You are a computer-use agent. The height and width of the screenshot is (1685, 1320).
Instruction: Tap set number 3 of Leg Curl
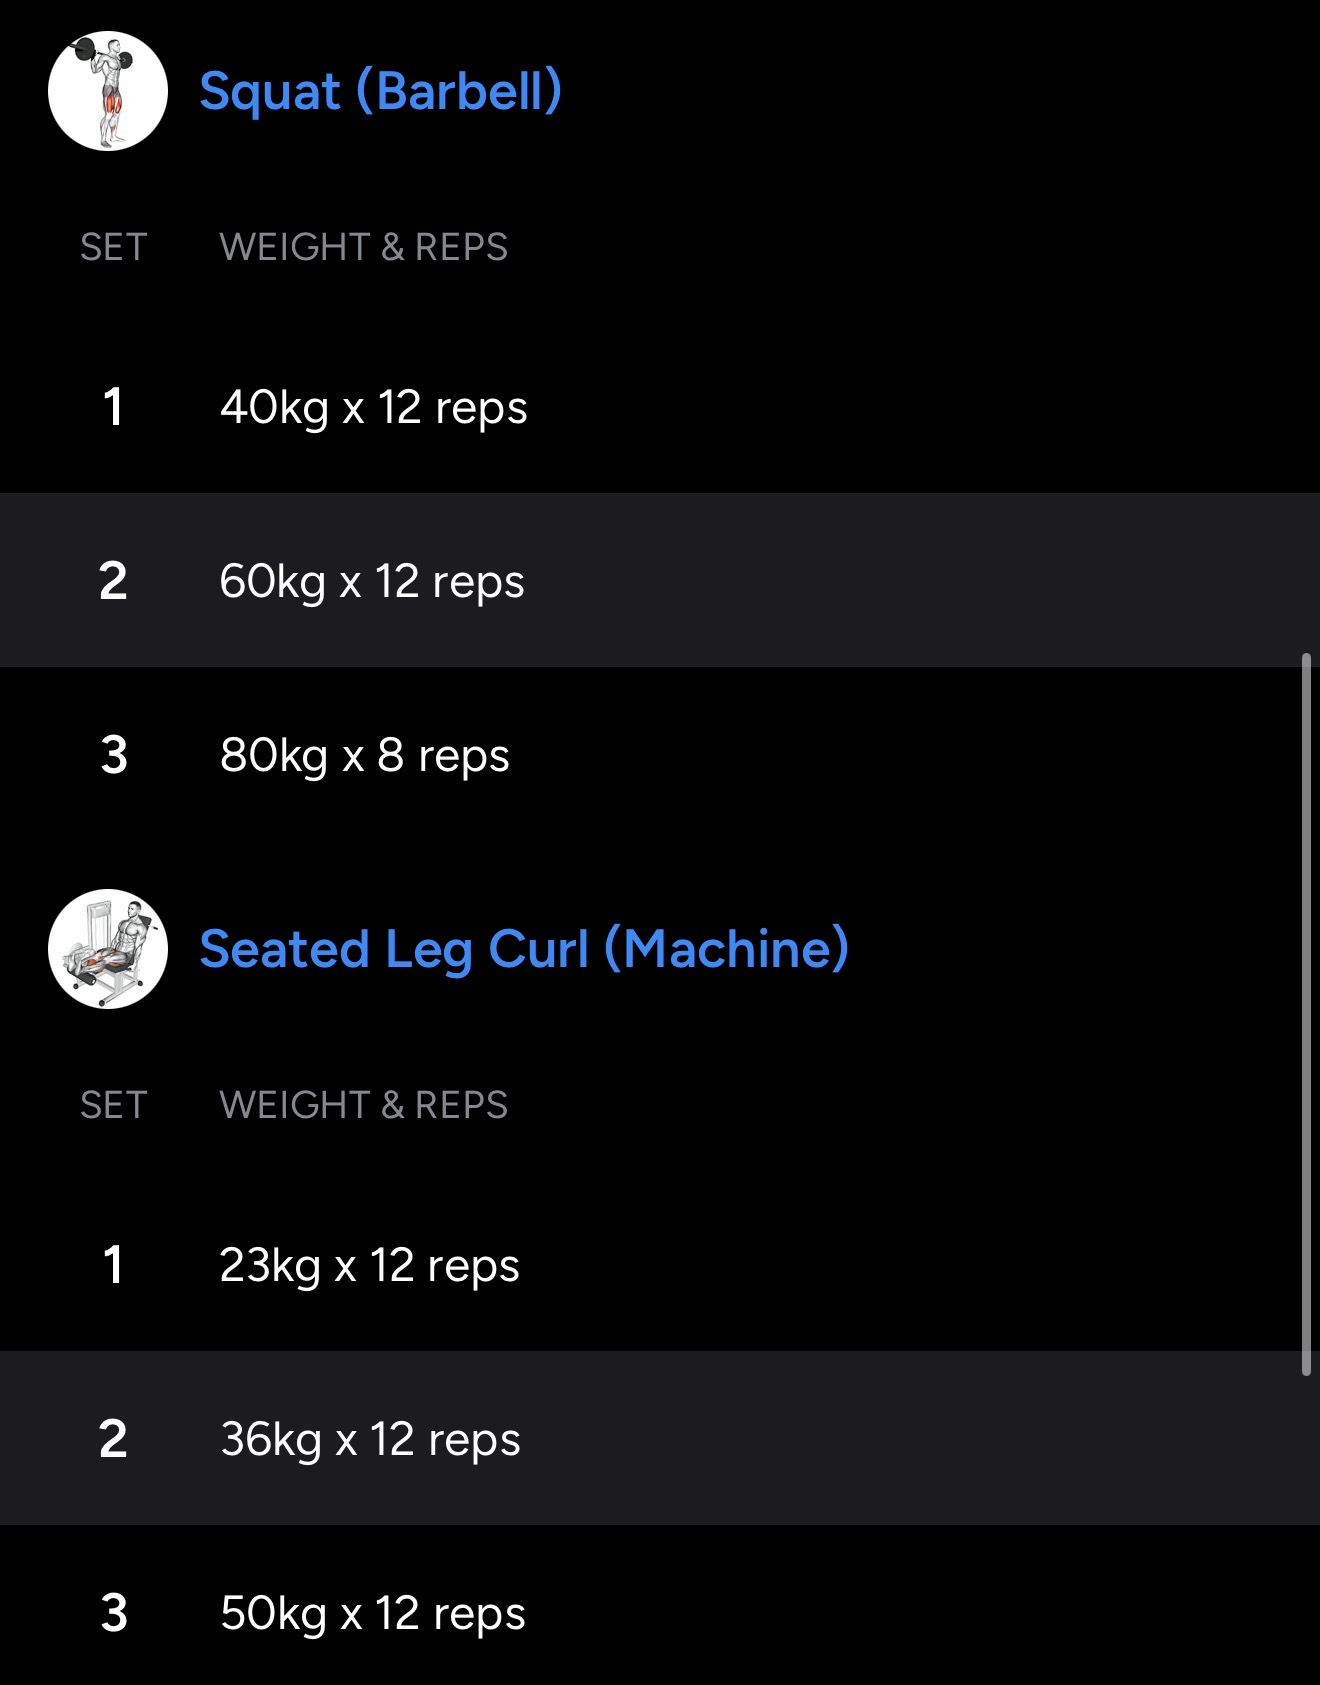click(114, 1613)
